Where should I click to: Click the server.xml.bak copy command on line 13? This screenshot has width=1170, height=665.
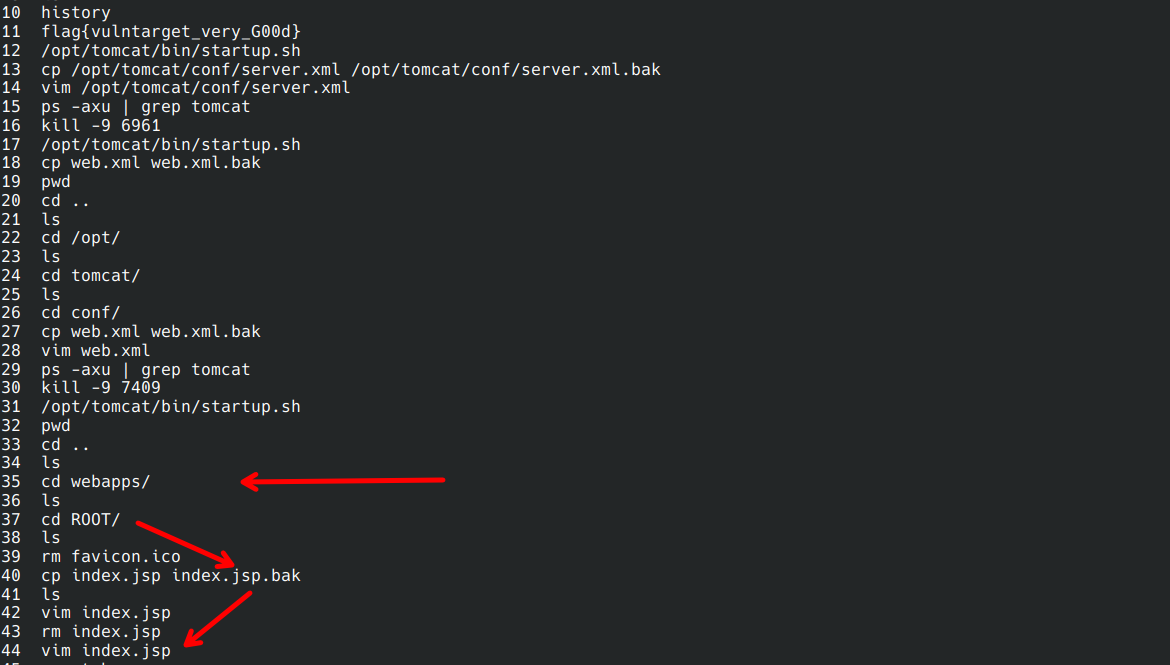click(351, 69)
